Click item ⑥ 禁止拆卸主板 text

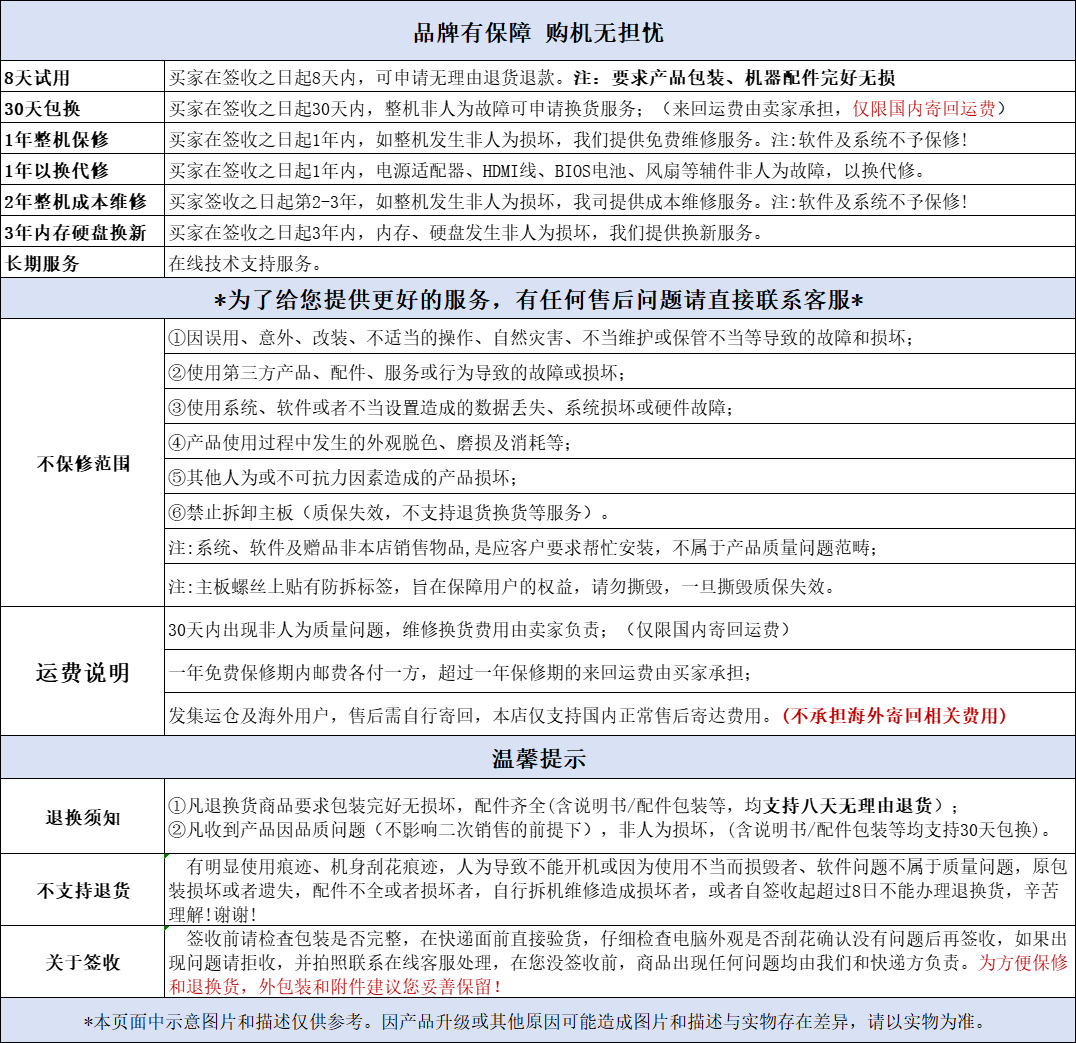click(389, 512)
